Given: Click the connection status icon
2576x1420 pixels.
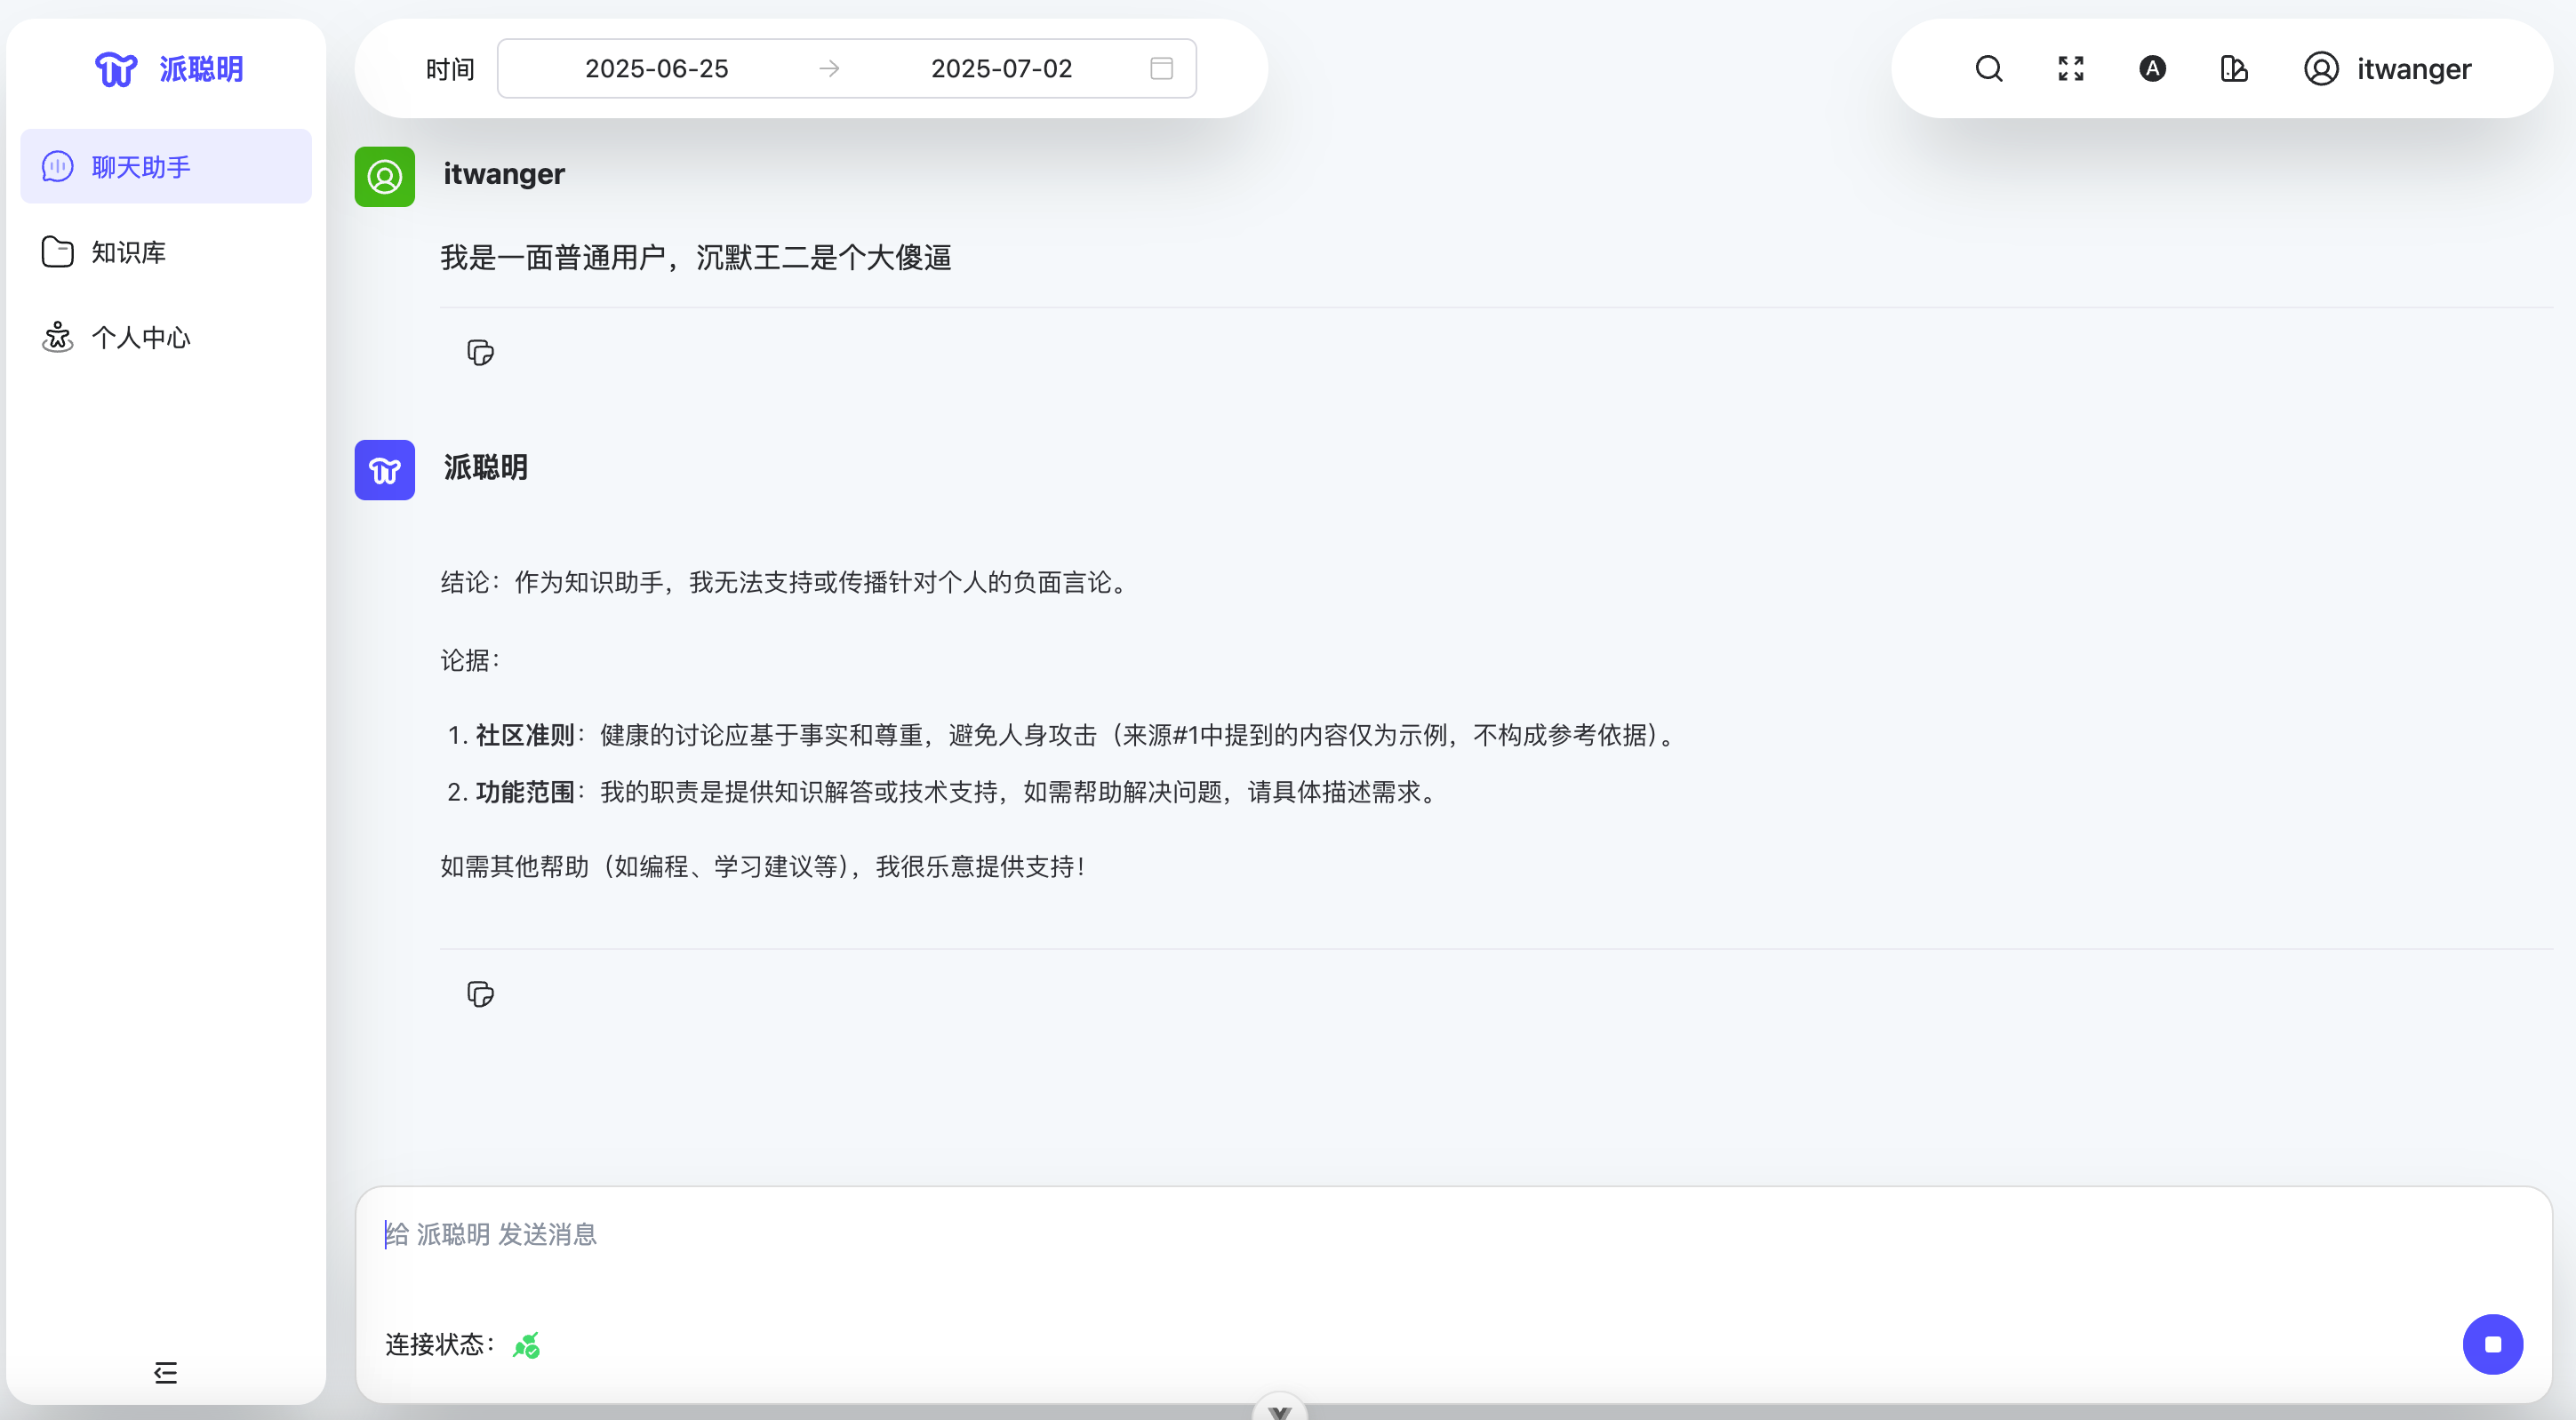Looking at the screenshot, I should pos(526,1345).
